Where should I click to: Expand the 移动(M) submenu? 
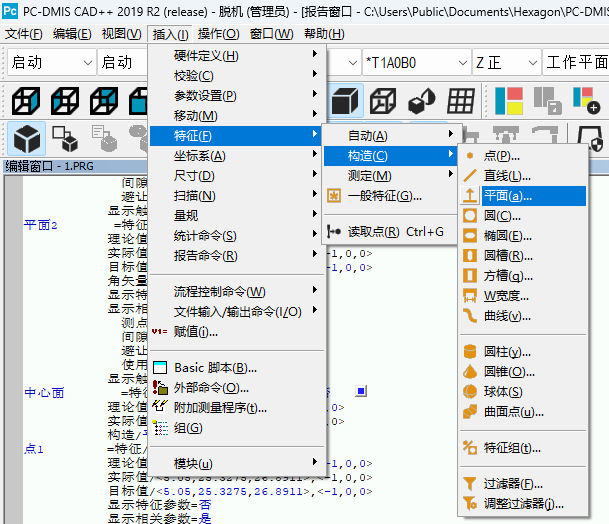(237, 116)
